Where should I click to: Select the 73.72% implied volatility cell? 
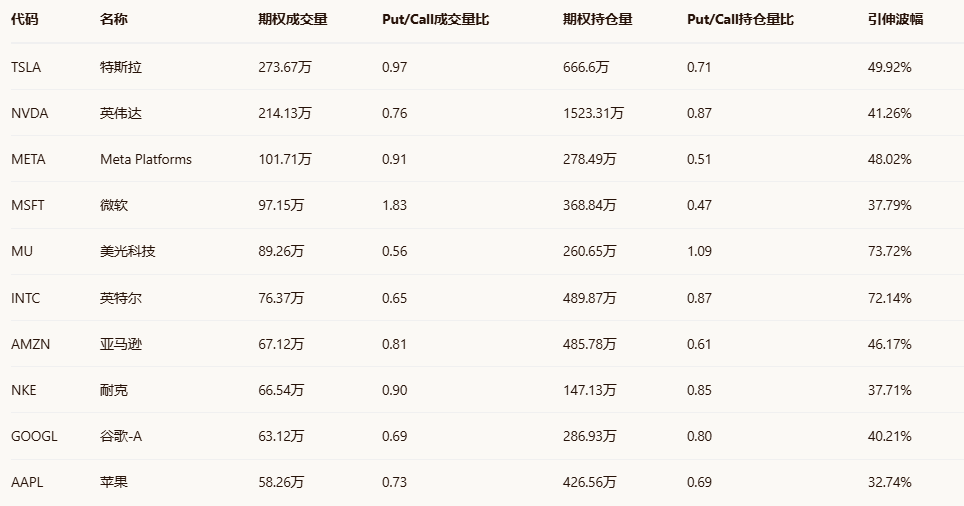coord(890,251)
